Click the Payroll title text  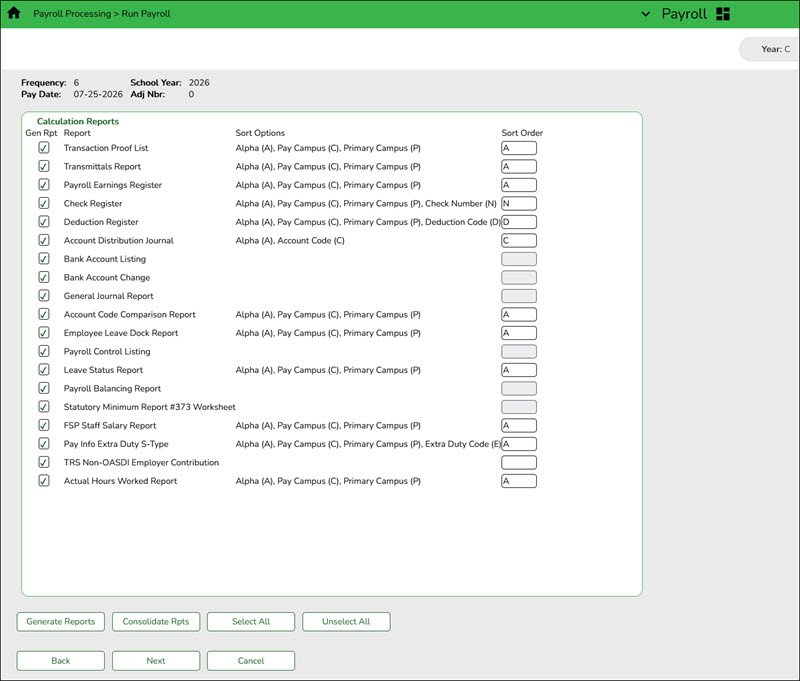coord(684,14)
